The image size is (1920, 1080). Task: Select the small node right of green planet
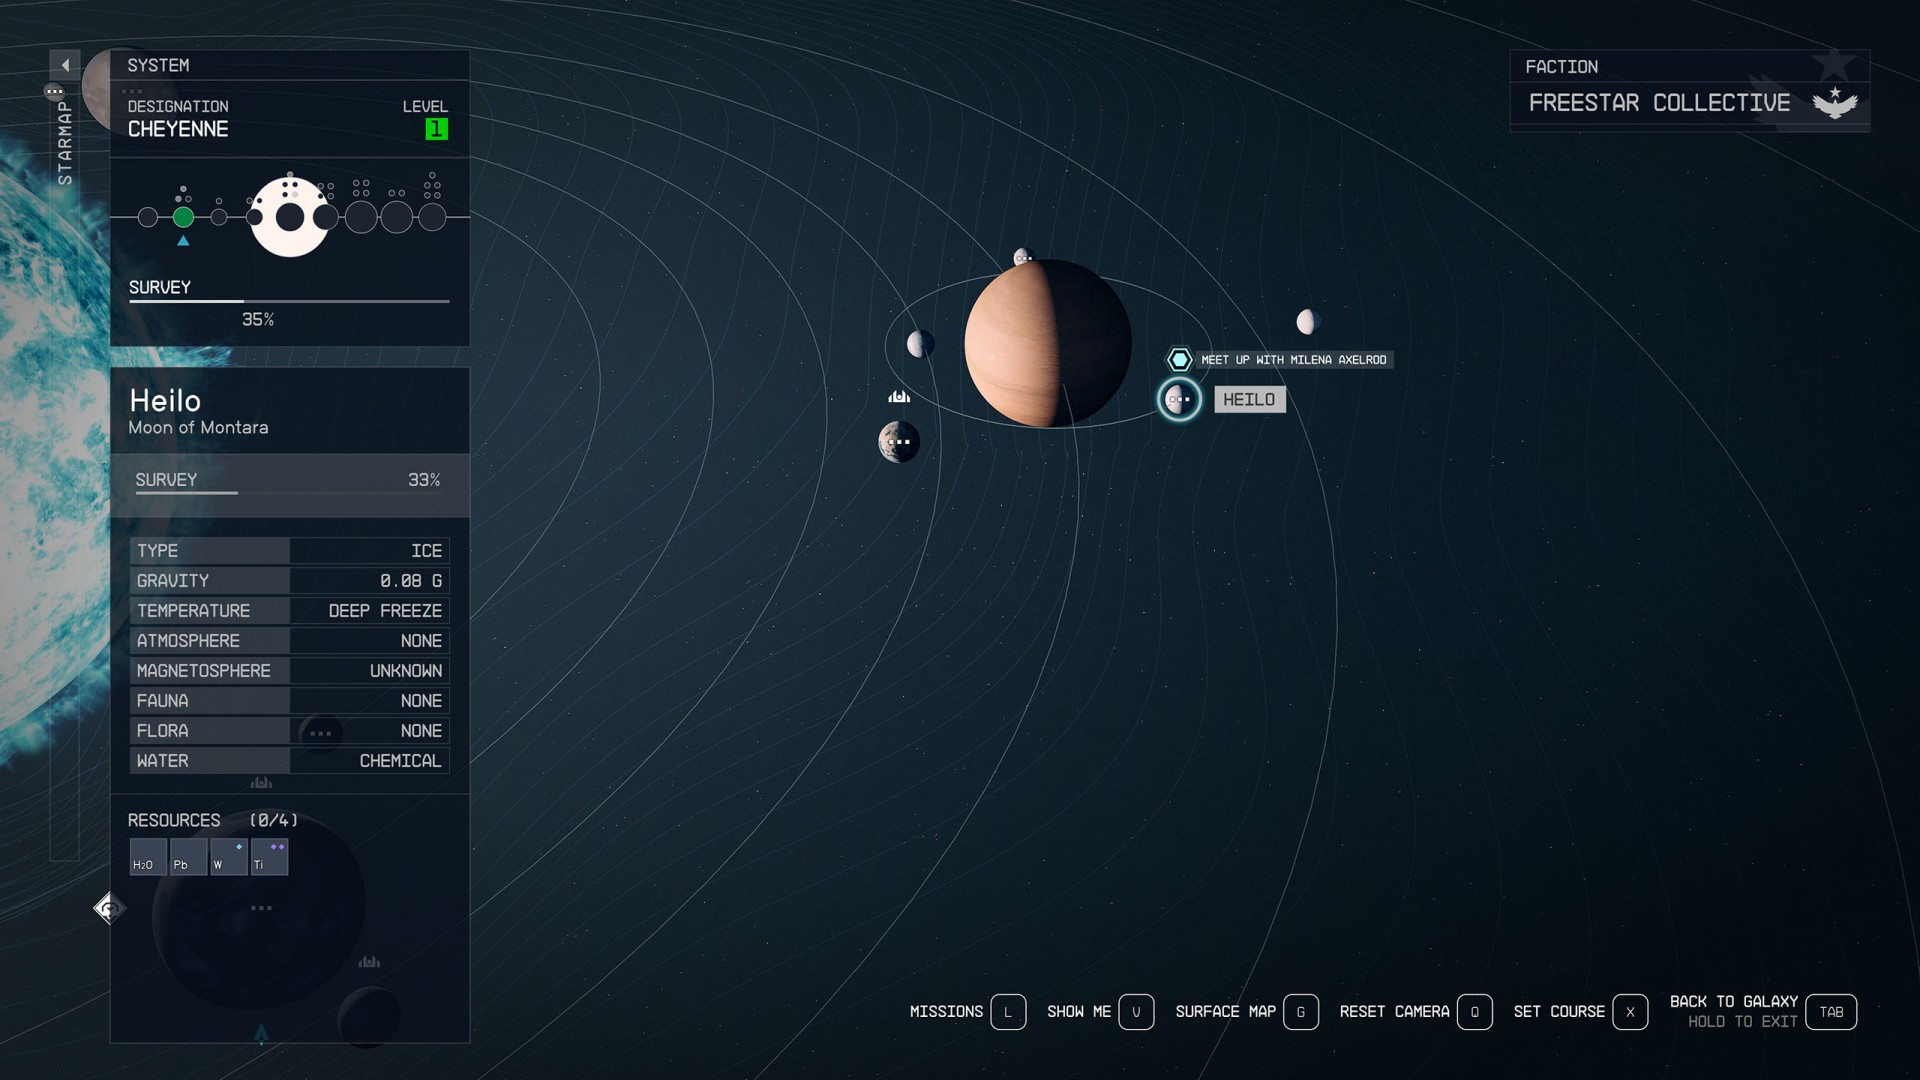[x=219, y=217]
